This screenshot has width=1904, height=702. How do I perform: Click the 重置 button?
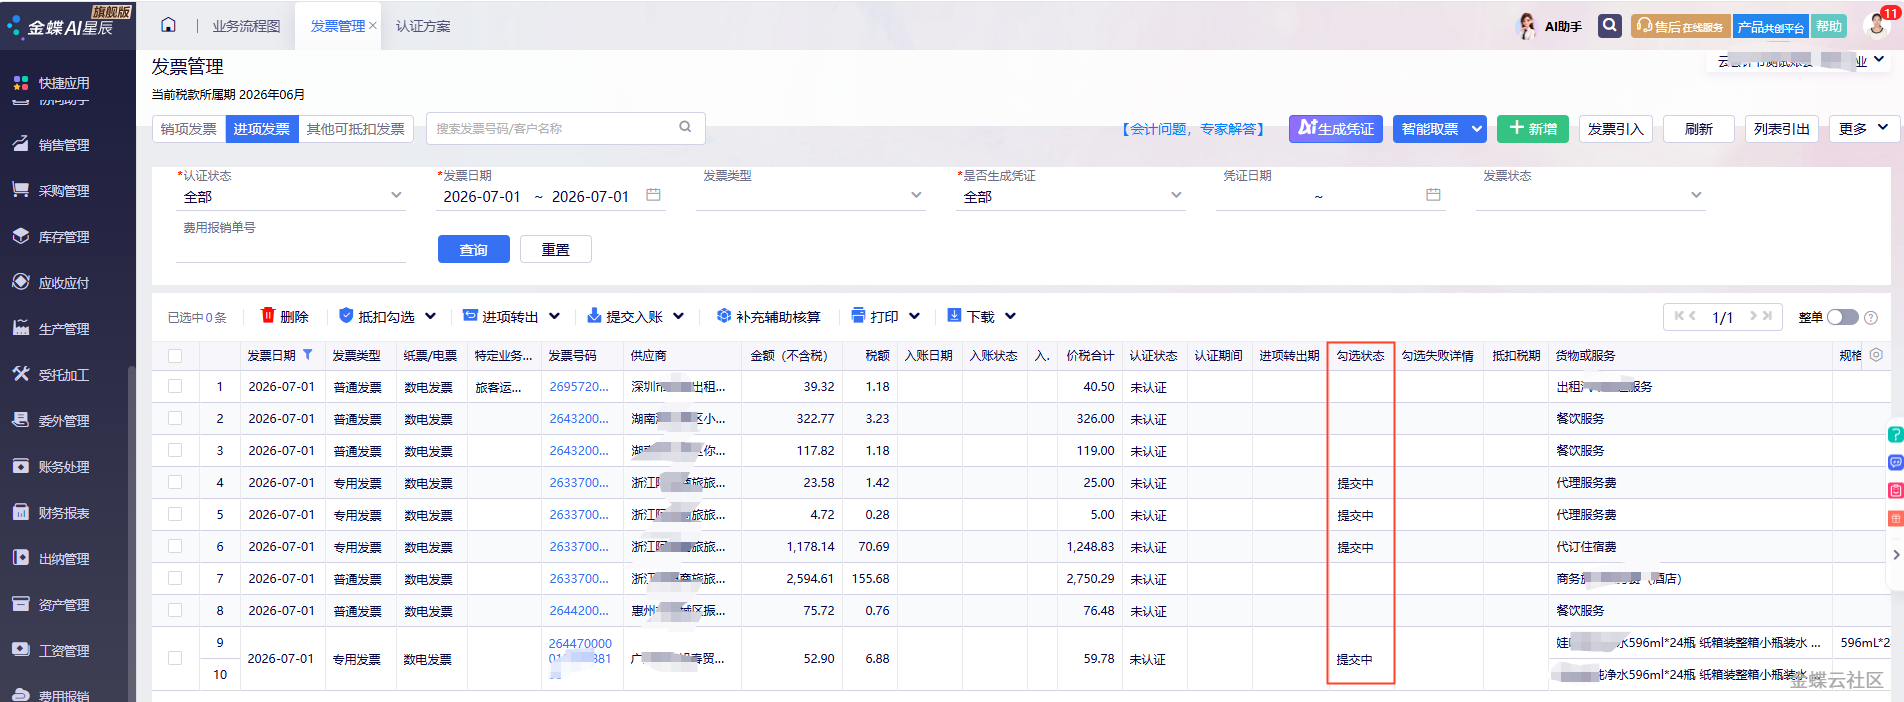click(556, 249)
